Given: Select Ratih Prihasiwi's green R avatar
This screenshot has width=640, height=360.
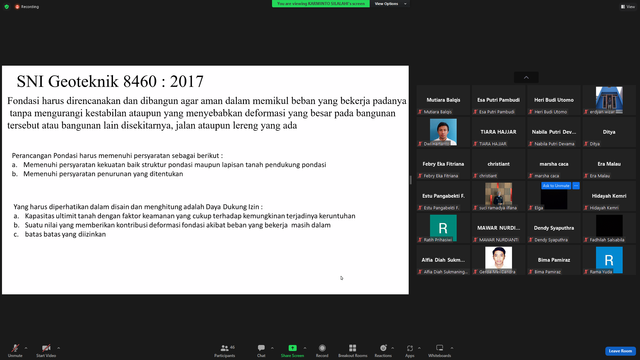Looking at the screenshot, I should [x=443, y=227].
